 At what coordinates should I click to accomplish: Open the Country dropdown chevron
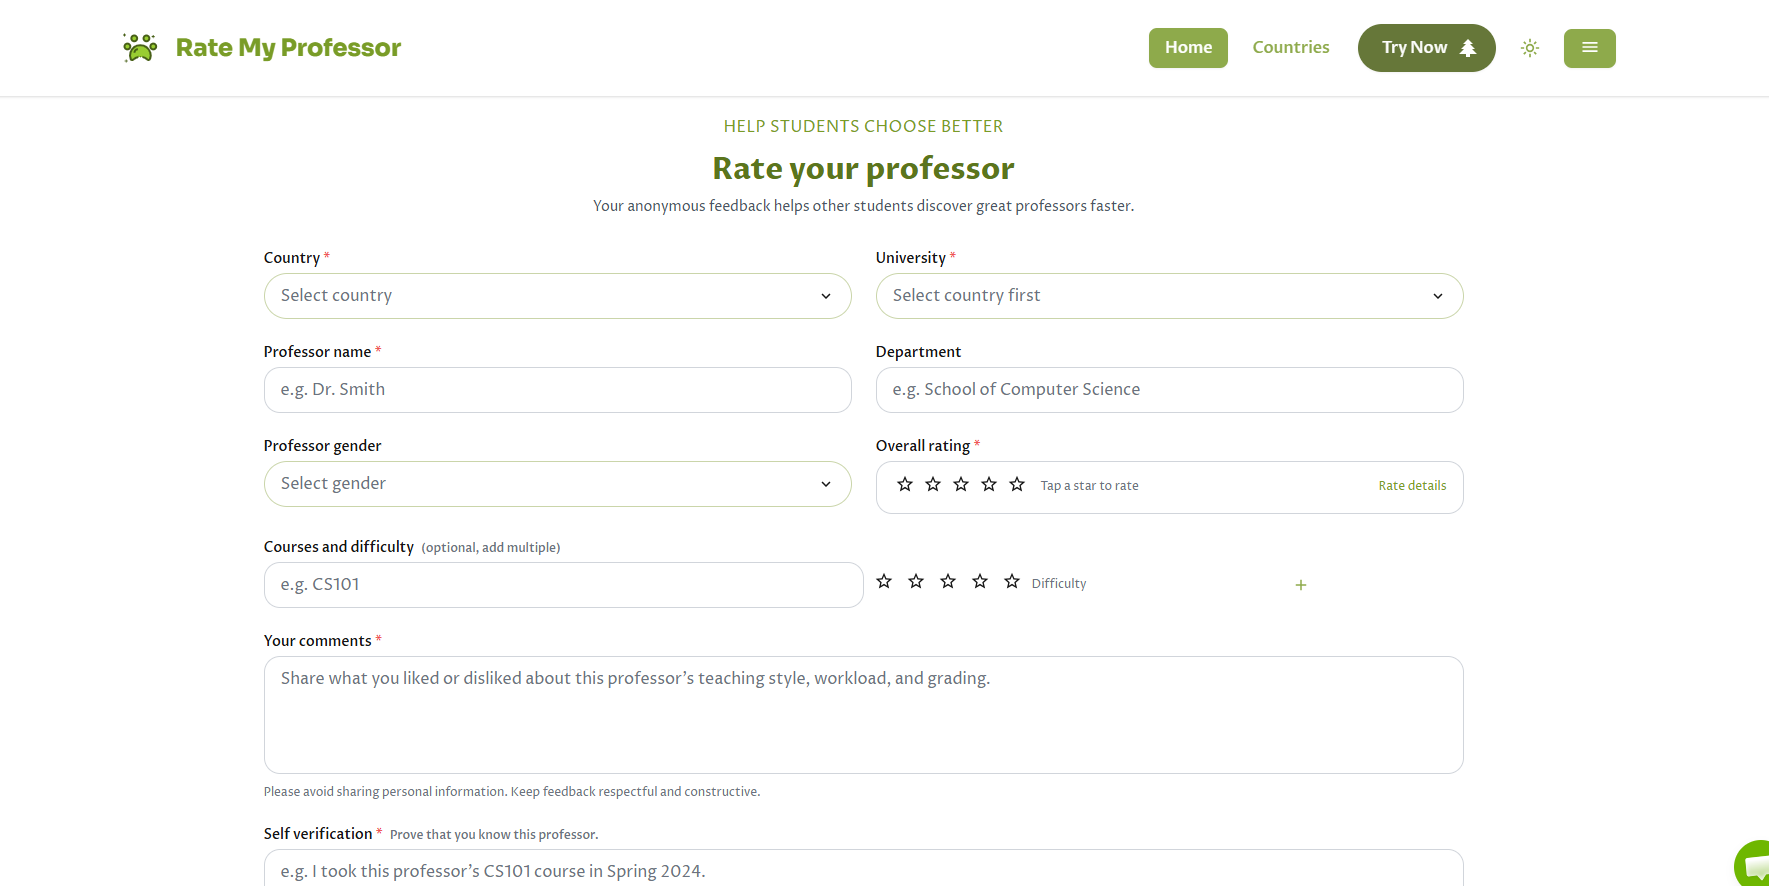pyautogui.click(x=826, y=296)
